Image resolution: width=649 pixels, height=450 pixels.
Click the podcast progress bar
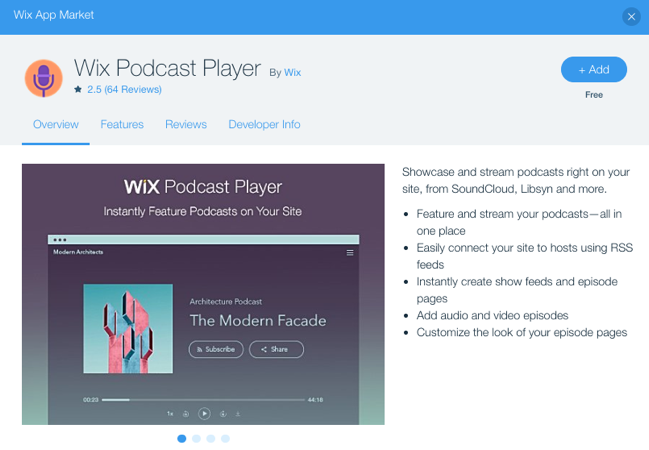[x=203, y=400]
